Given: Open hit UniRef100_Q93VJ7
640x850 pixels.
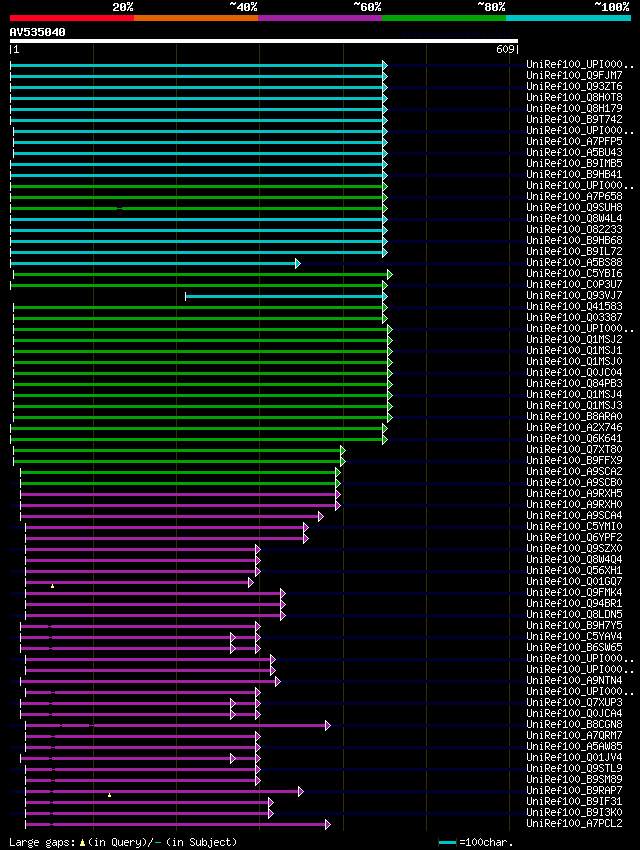Looking at the screenshot, I should tap(574, 295).
